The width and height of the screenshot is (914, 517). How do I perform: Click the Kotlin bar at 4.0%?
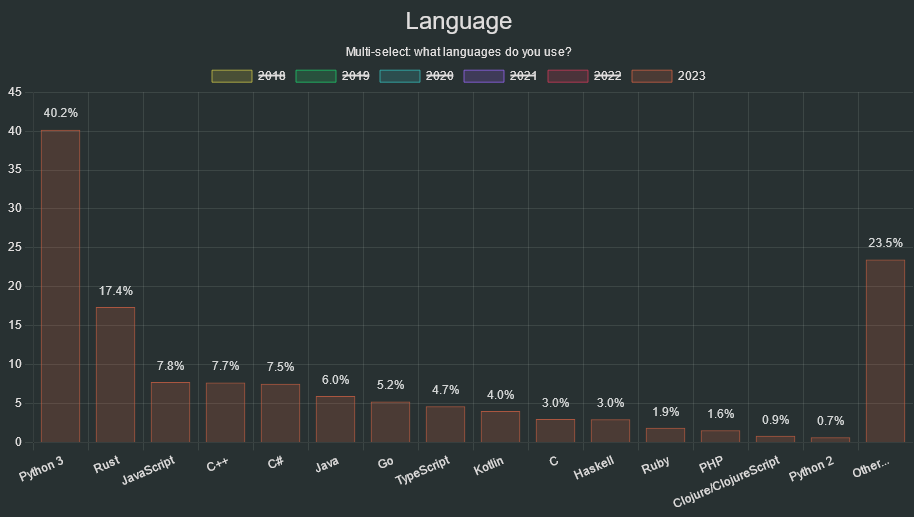point(500,427)
